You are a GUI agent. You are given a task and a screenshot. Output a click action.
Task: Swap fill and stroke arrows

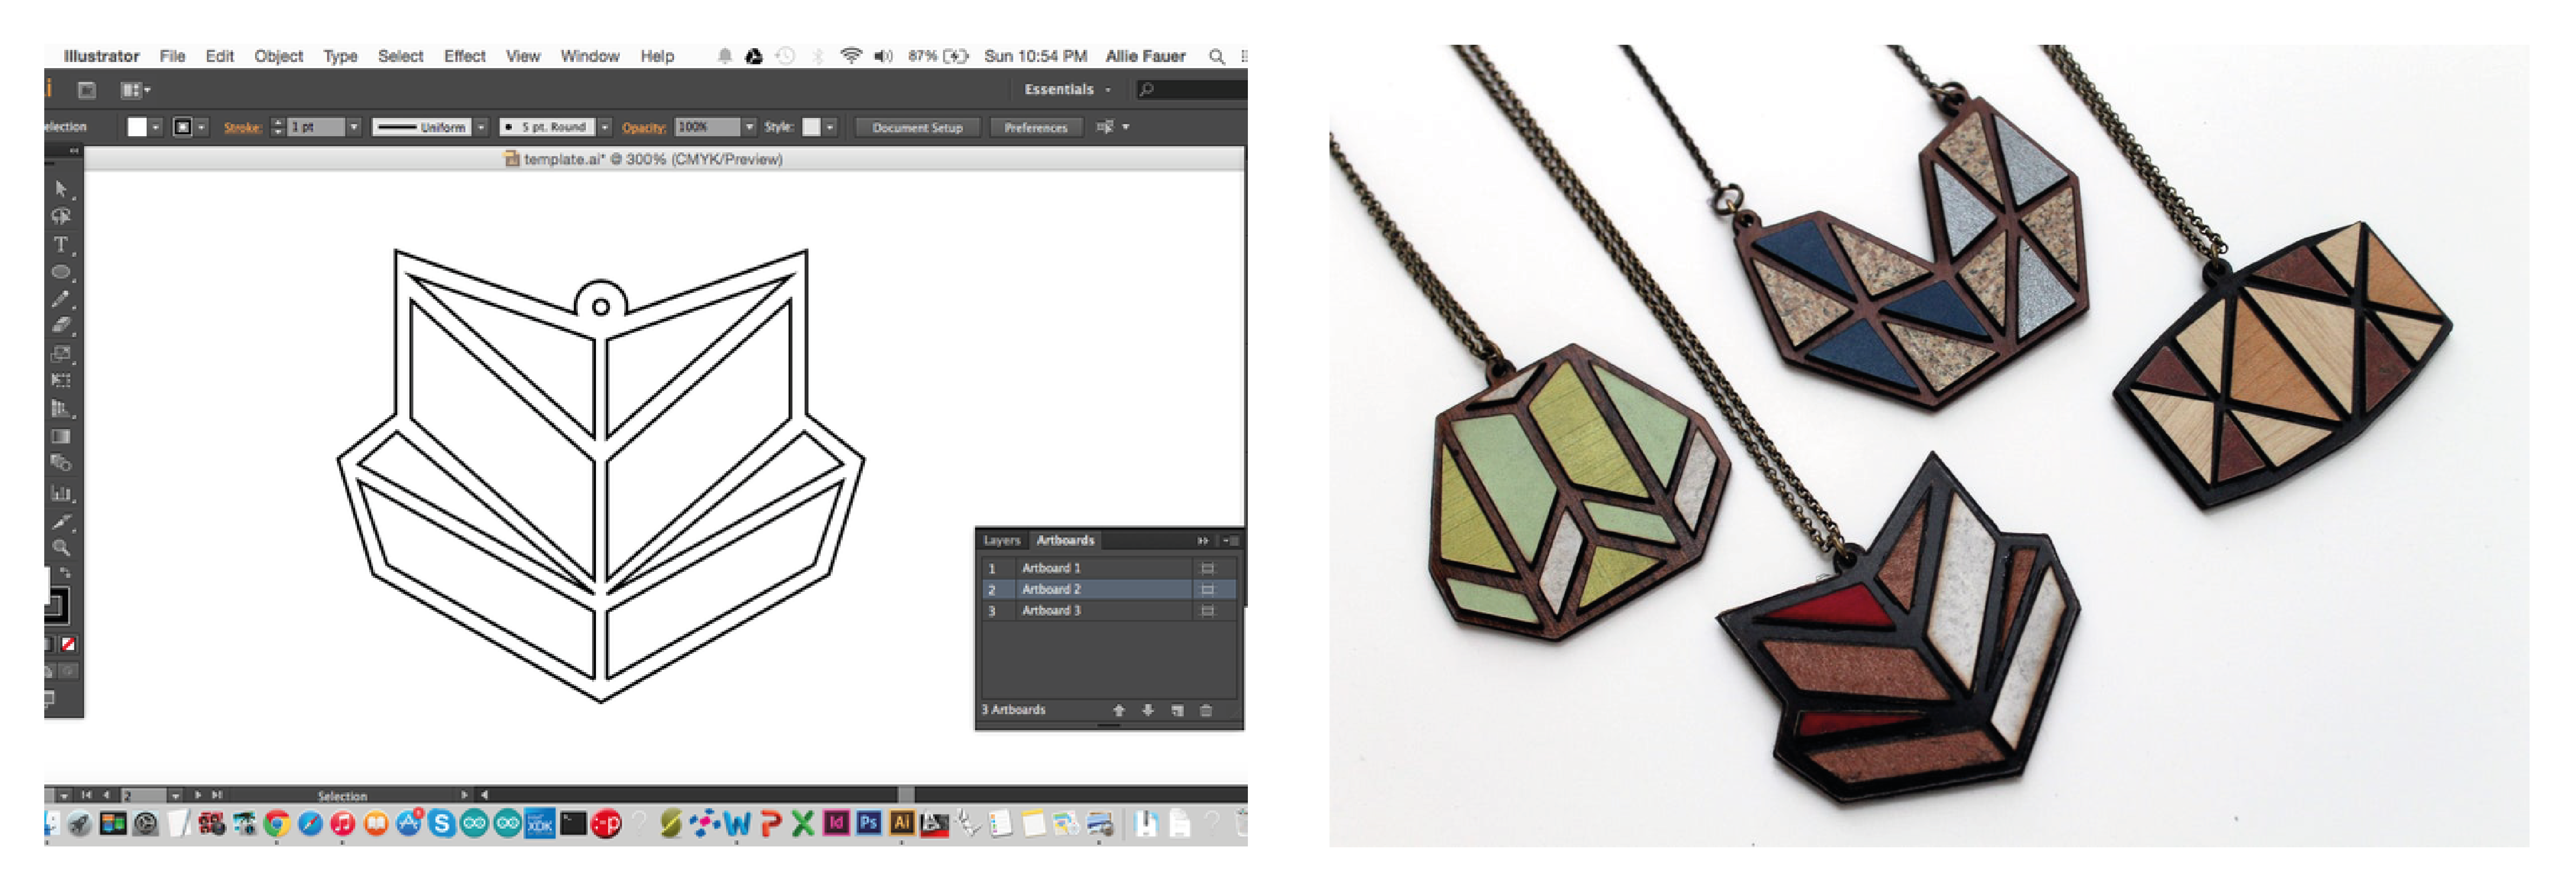click(65, 574)
